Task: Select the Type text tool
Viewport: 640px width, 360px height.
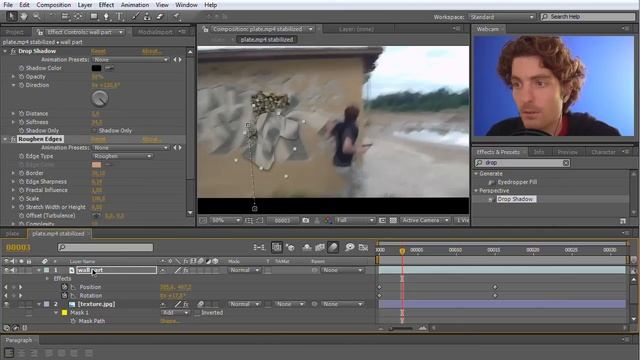Action: point(120,17)
